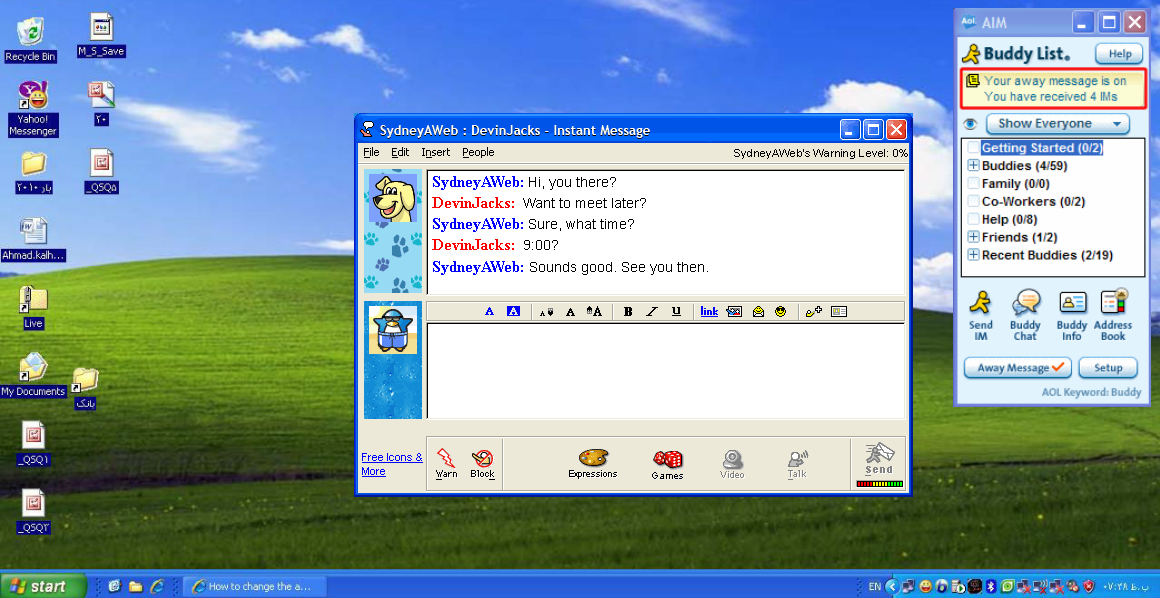Expand the Friends (1/2) group
This screenshot has width=1160, height=598.
pyautogui.click(x=974, y=238)
